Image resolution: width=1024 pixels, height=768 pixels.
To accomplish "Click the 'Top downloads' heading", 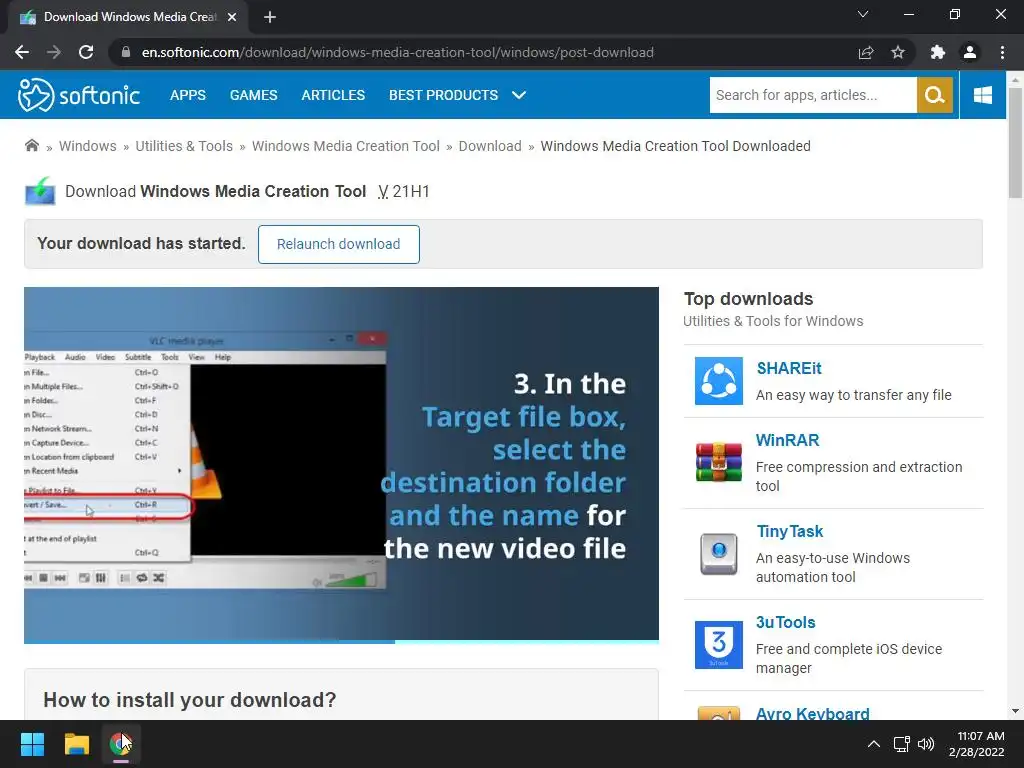I will 748,298.
